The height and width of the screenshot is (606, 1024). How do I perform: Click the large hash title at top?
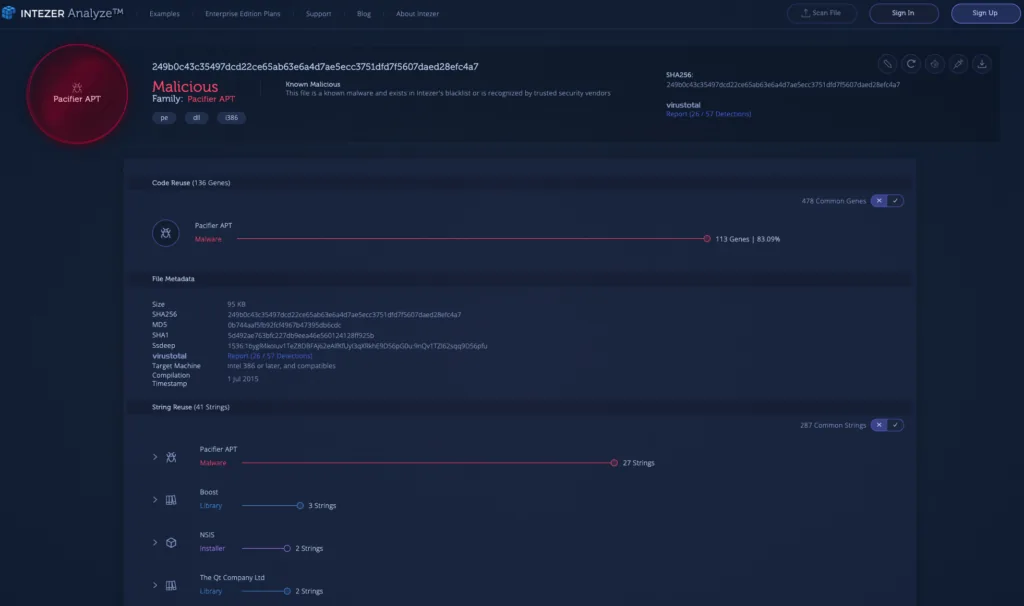click(315, 67)
